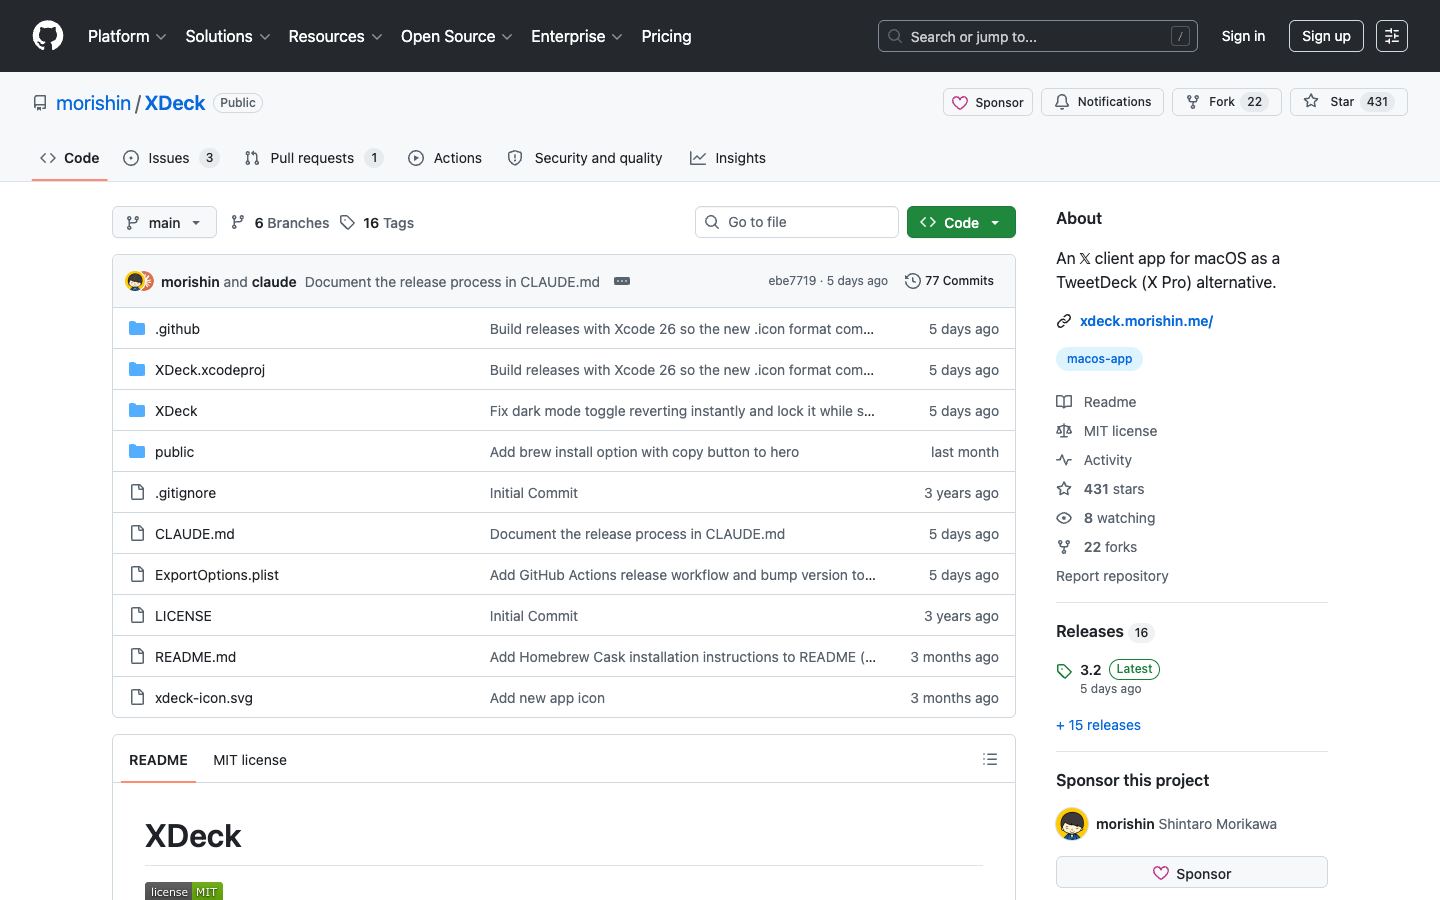
Task: Click the repository icon beside morishin
Action: 40,103
